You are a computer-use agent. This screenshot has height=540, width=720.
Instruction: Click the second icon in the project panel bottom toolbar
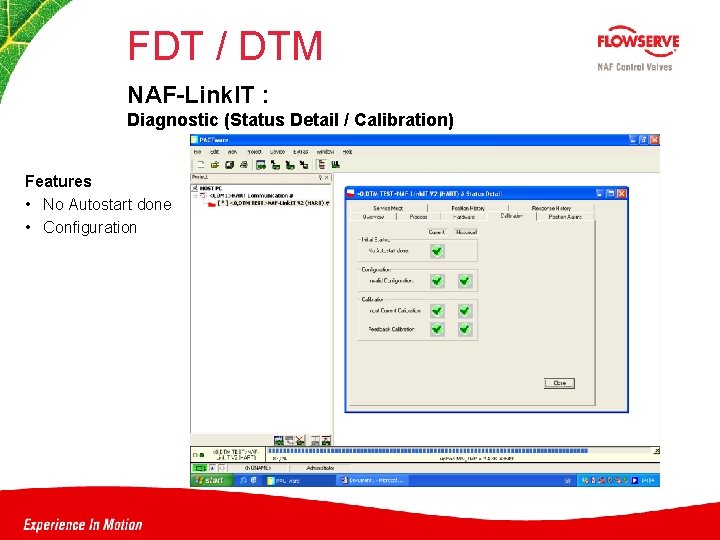[289, 441]
